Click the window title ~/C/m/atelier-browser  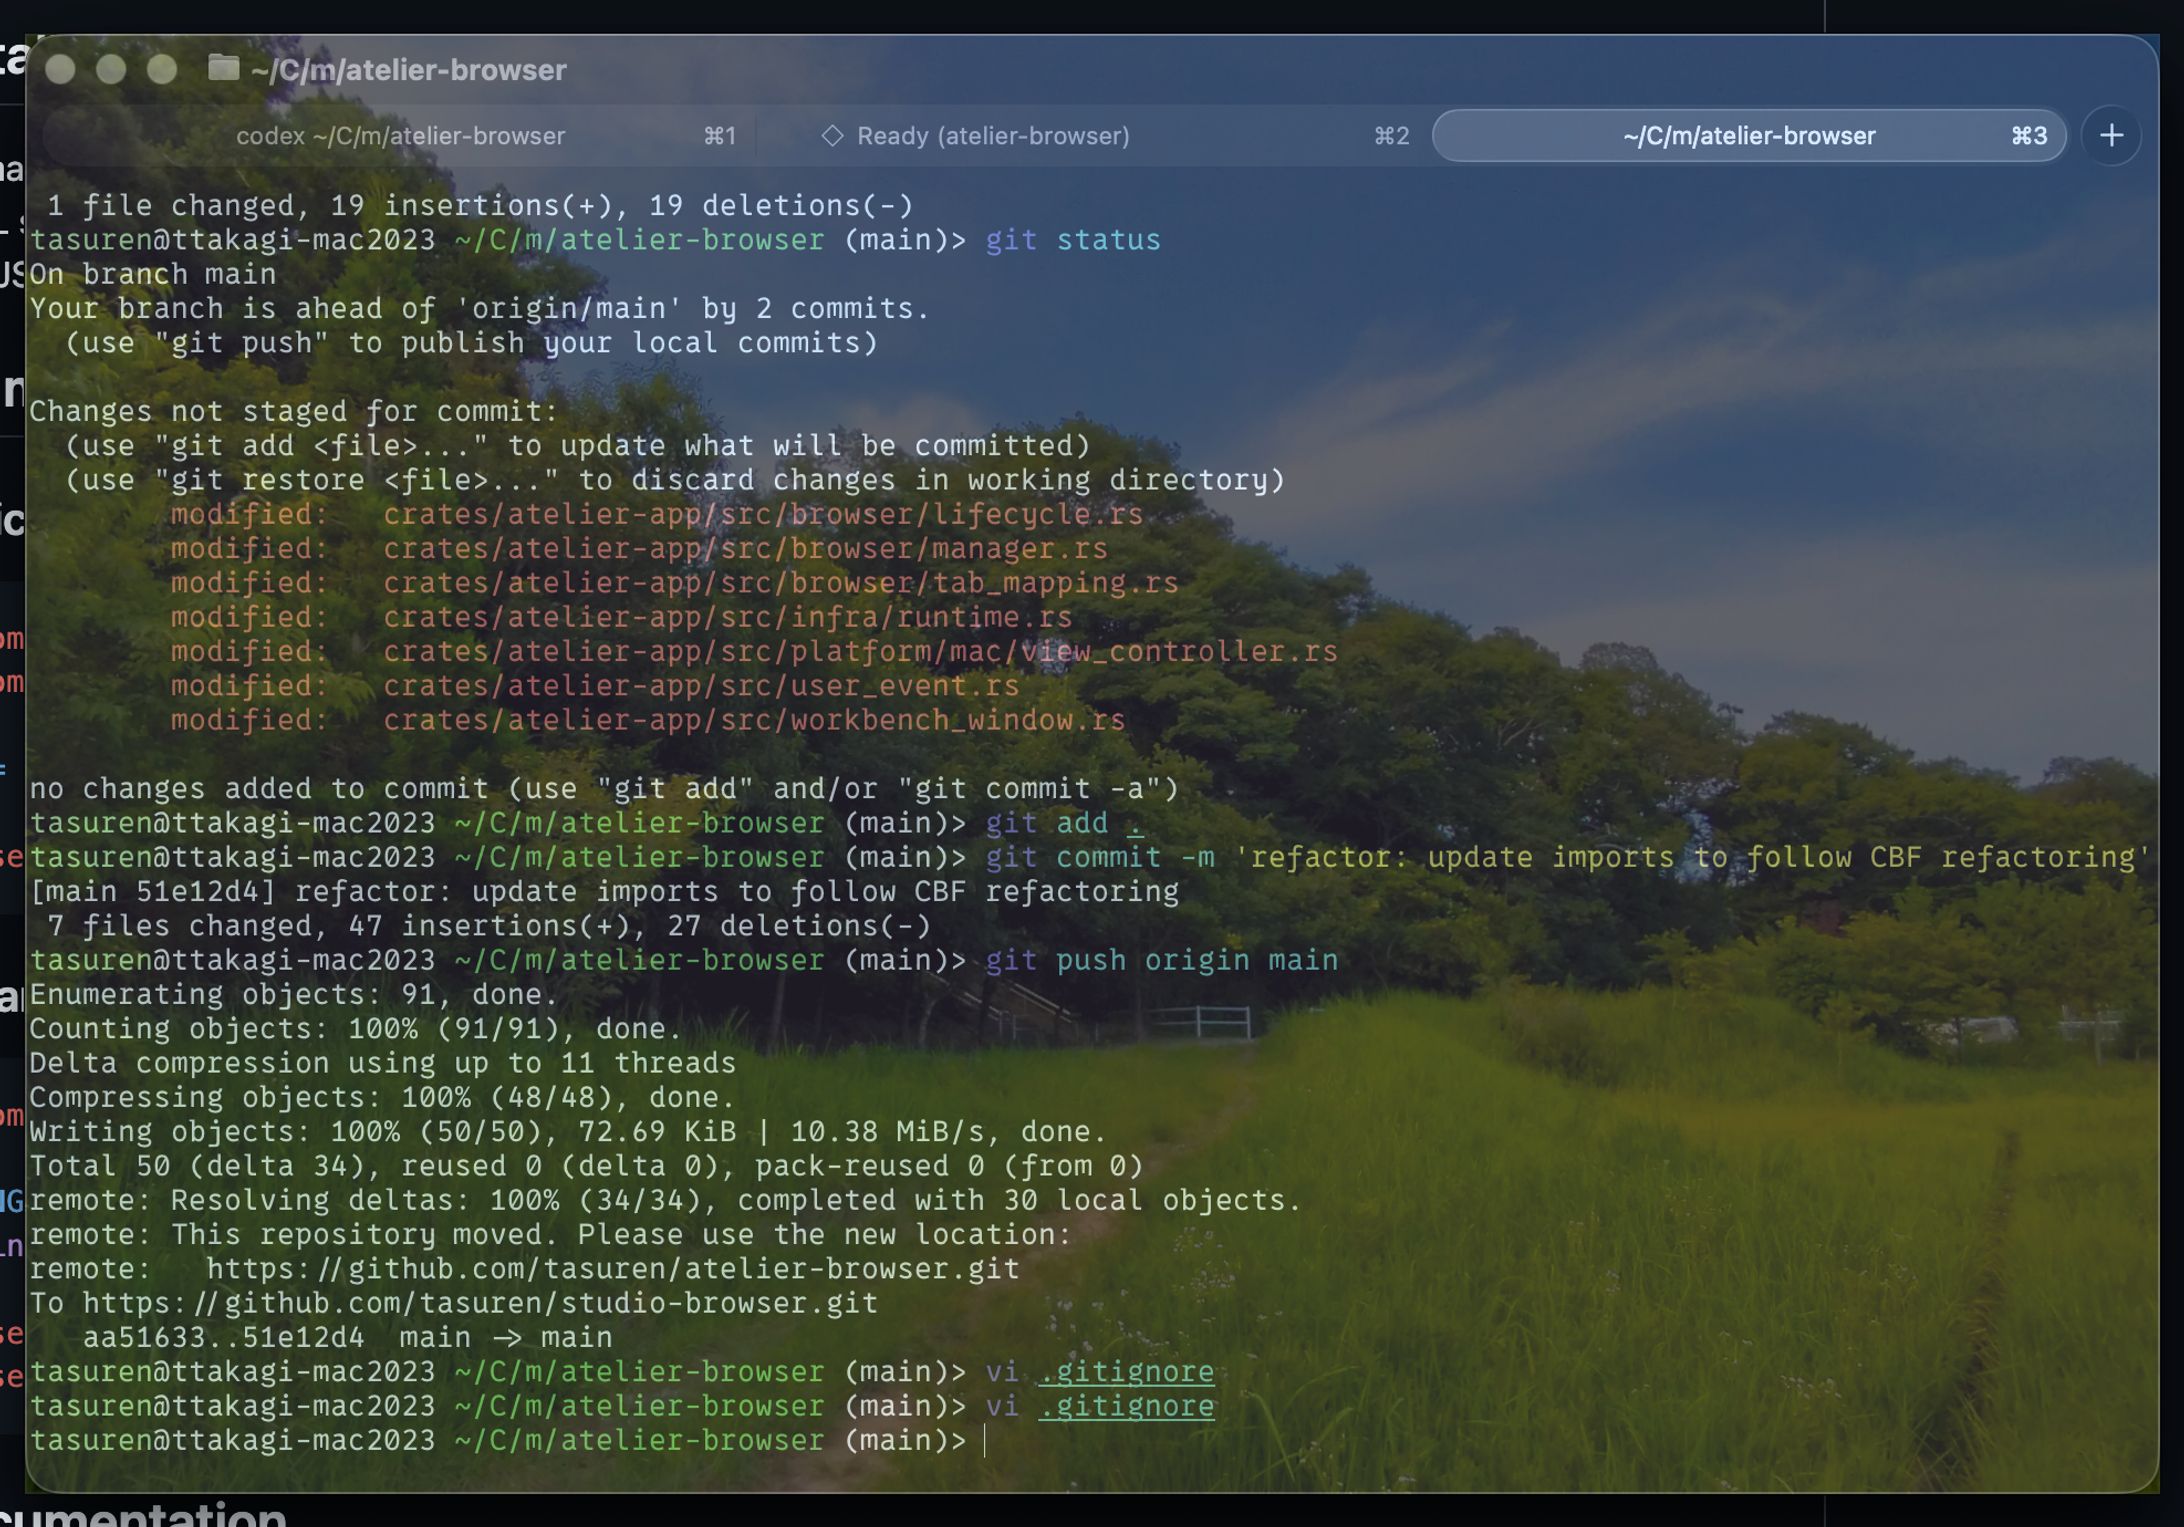408,70
